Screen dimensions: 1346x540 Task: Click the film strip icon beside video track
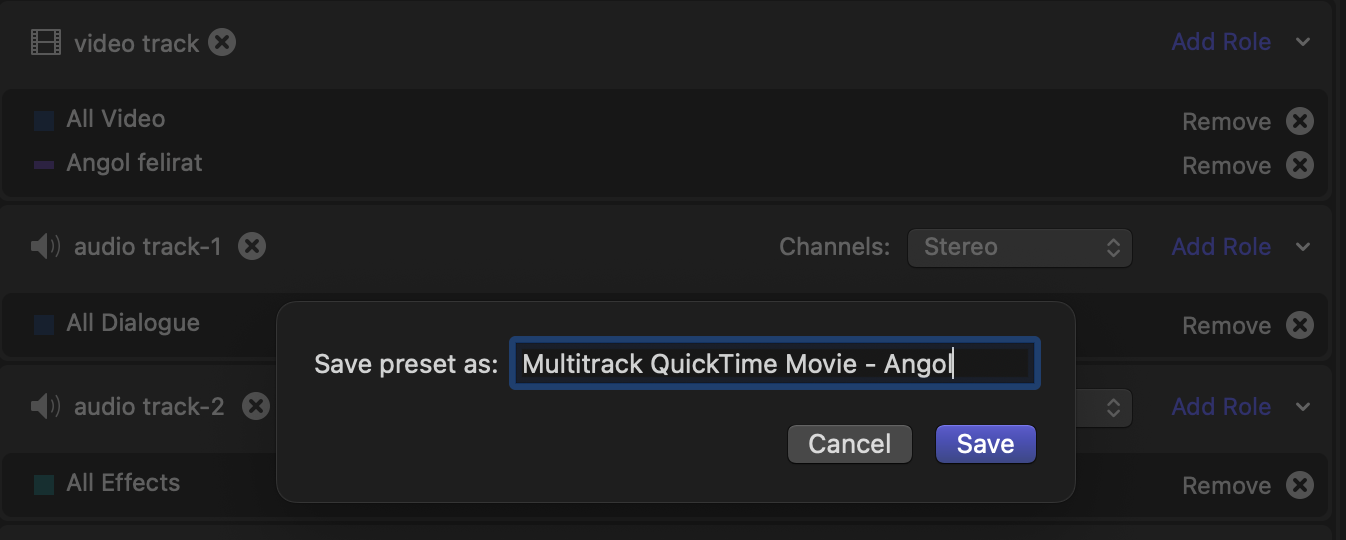pos(46,43)
